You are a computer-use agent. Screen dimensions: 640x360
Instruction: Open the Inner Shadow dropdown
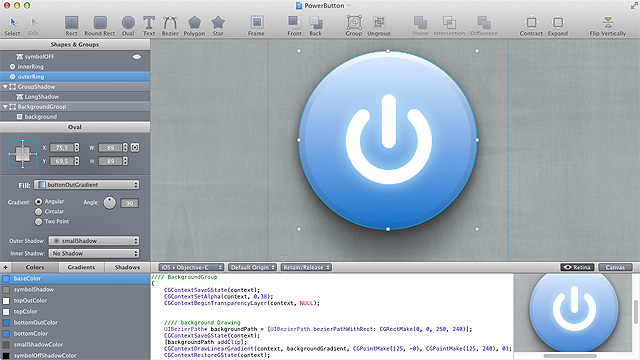point(94,253)
